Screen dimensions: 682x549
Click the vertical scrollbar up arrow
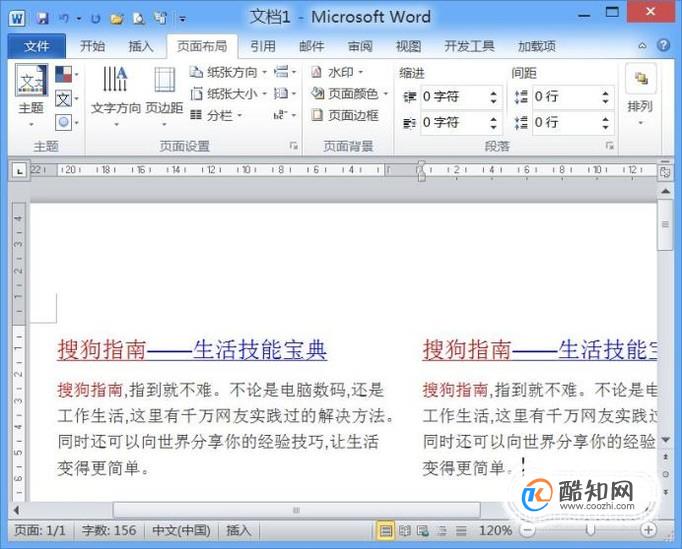665,191
